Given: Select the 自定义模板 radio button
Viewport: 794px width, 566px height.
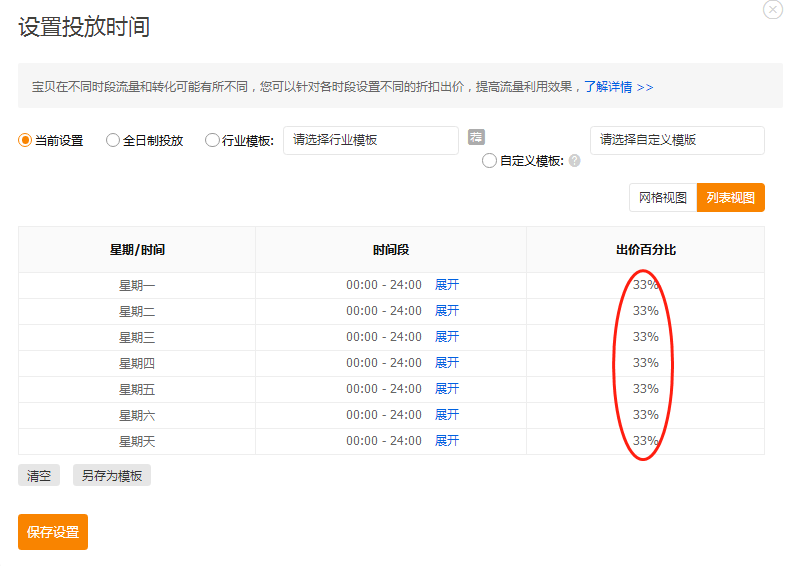Looking at the screenshot, I should click(489, 160).
